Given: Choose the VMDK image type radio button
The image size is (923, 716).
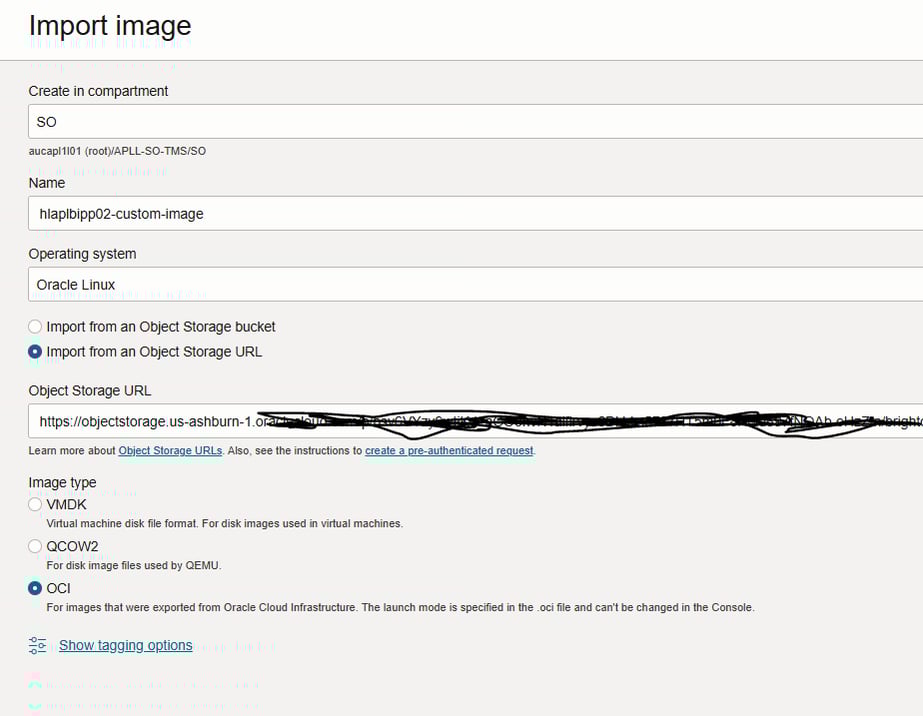Looking at the screenshot, I should 36,505.
